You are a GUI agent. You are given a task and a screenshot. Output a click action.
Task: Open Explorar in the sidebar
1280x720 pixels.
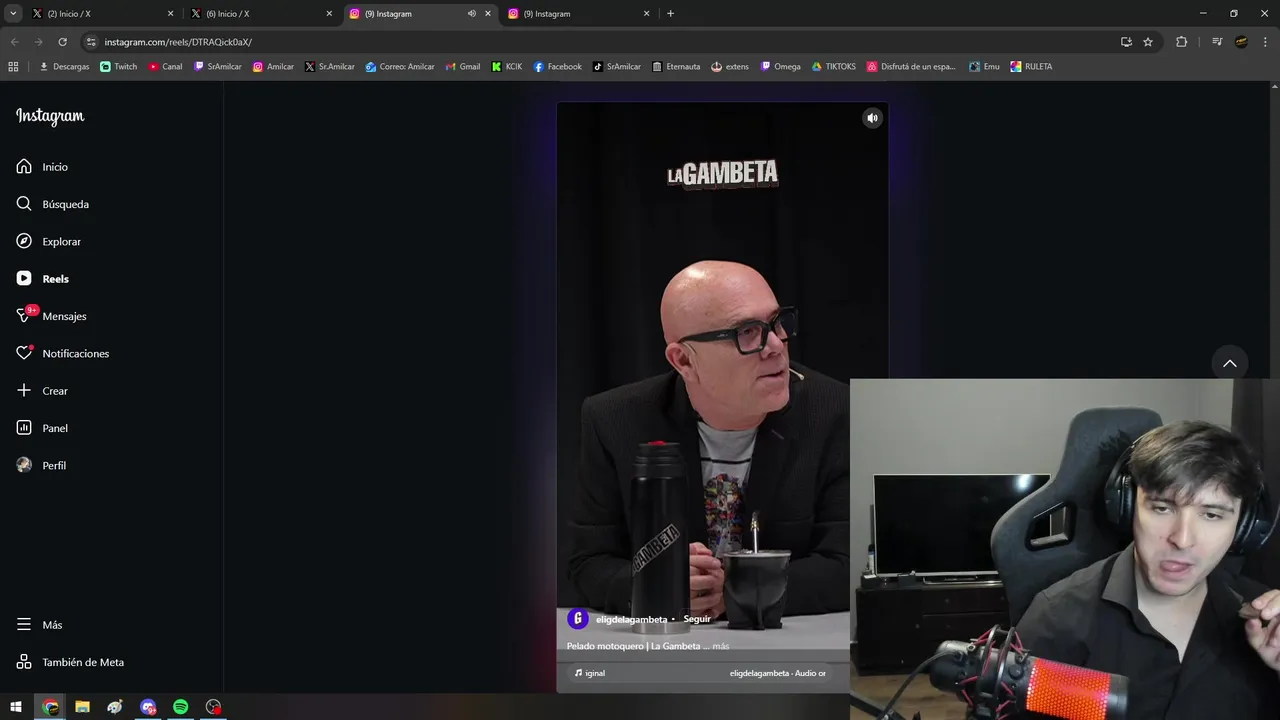48,242
